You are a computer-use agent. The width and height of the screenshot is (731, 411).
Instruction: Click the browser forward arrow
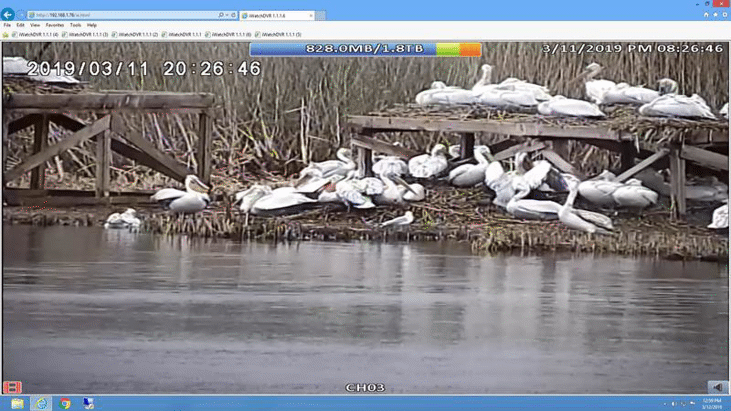click(21, 15)
